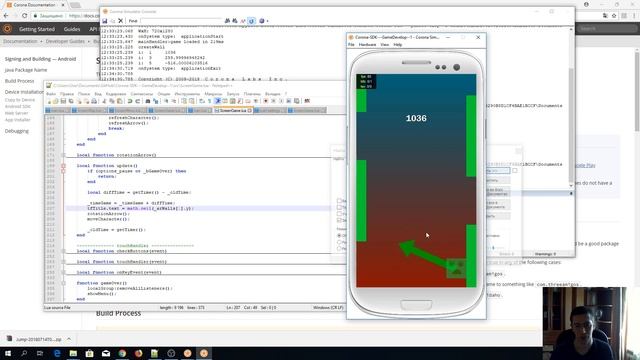This screenshot has width=640, height=360.
Task: Click the Print icon in Notepad++ toolbar
Action: point(94,101)
